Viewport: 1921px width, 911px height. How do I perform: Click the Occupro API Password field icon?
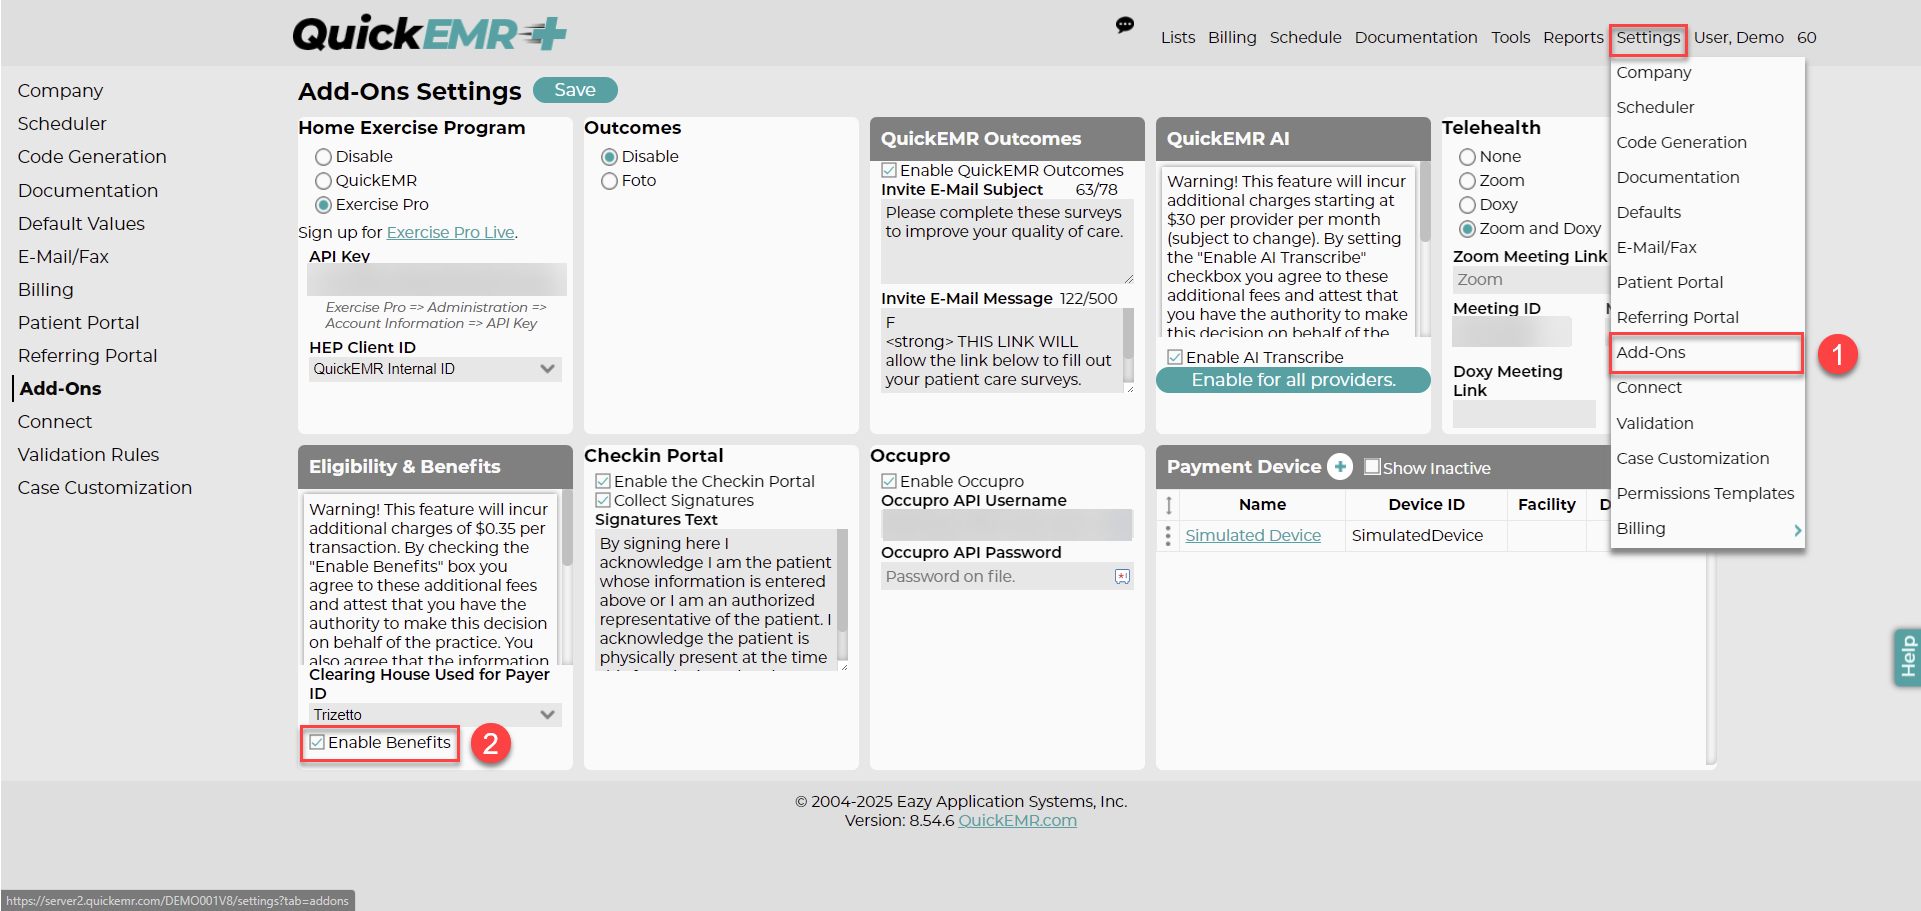[x=1122, y=577]
